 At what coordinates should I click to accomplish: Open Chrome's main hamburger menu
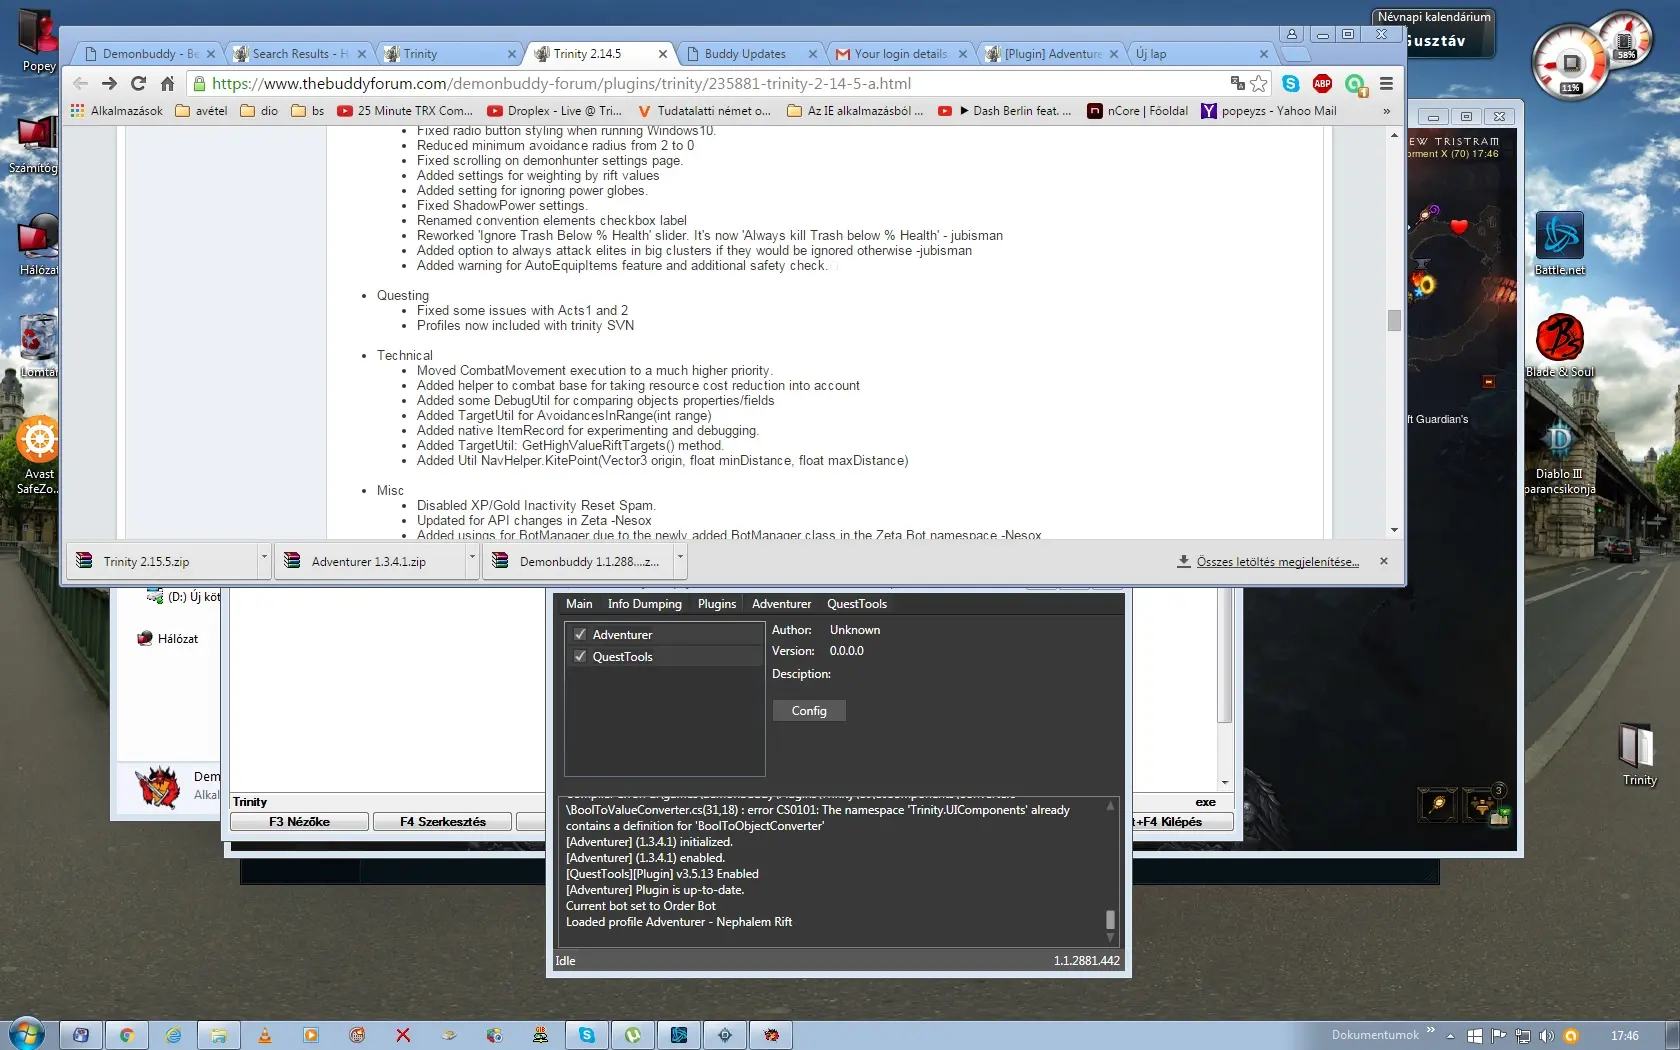pos(1386,84)
